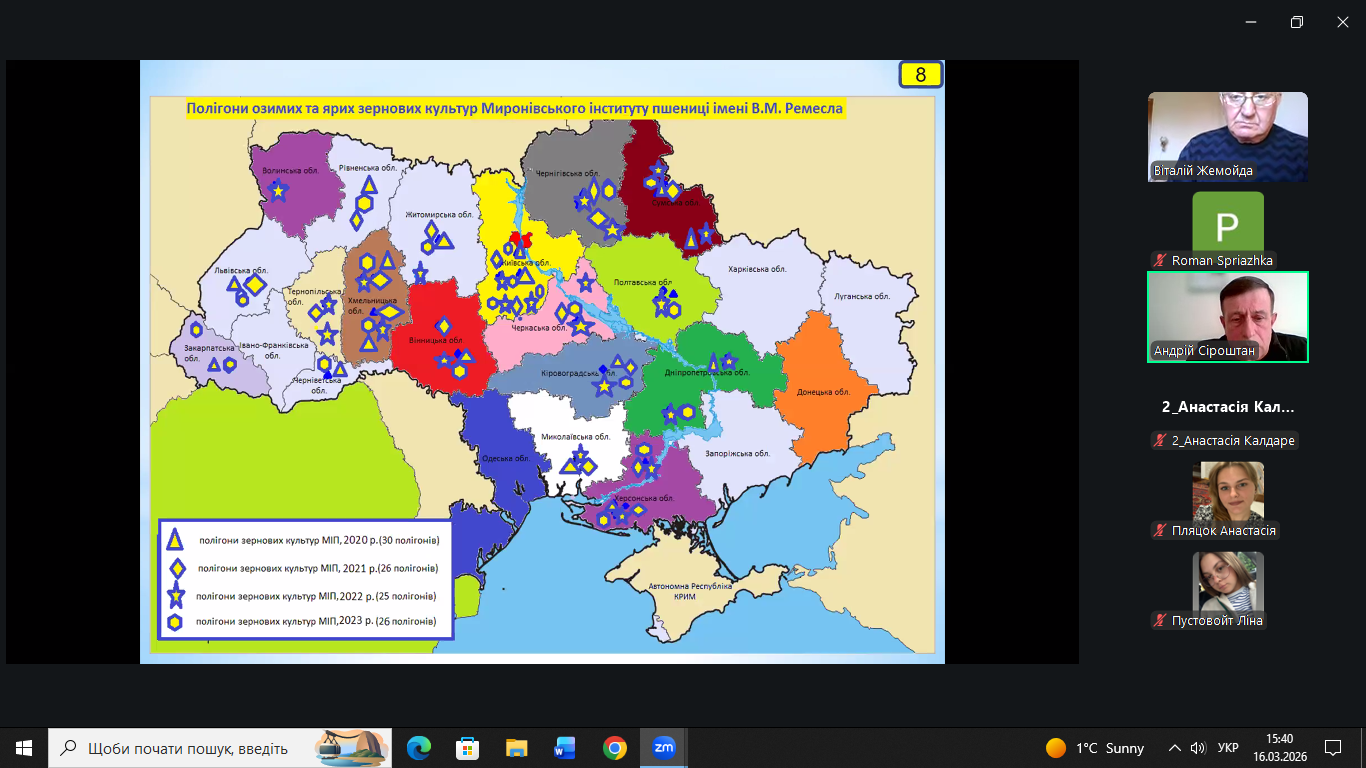Show hidden system tray icons
The image size is (1366, 768).
(x=1175, y=748)
